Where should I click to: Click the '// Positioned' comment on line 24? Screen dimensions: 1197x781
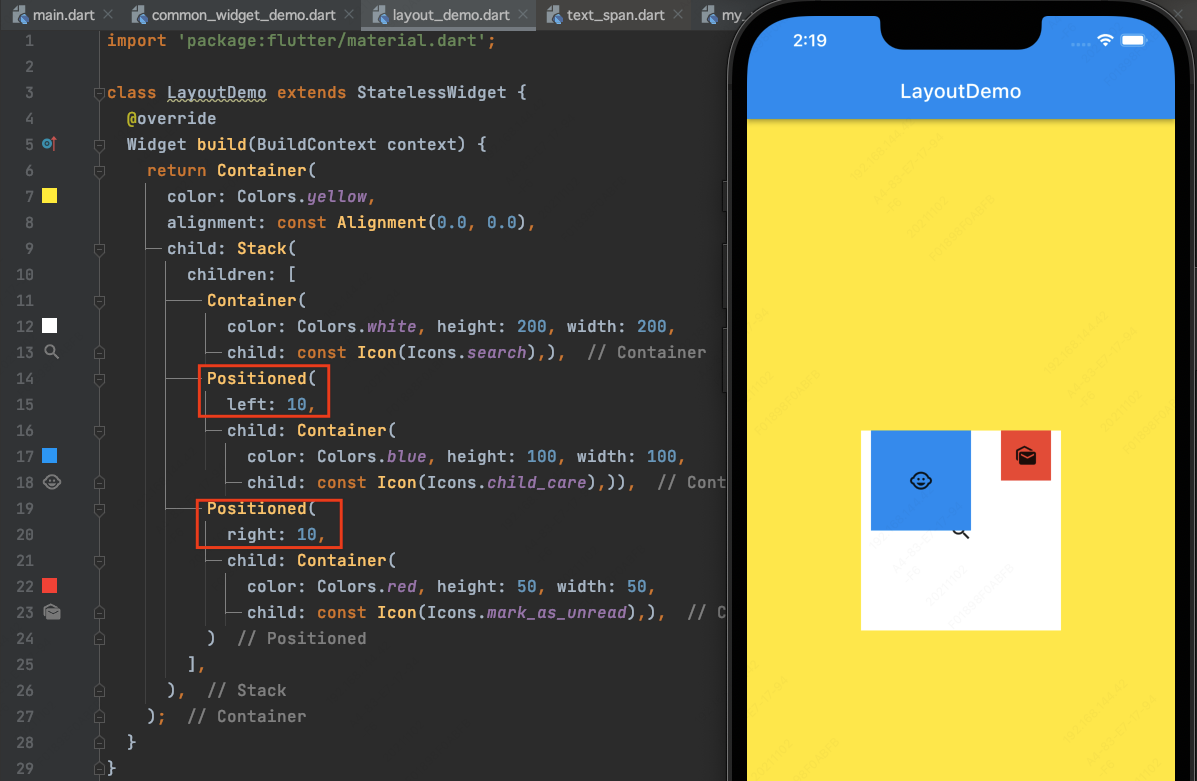[302, 637]
